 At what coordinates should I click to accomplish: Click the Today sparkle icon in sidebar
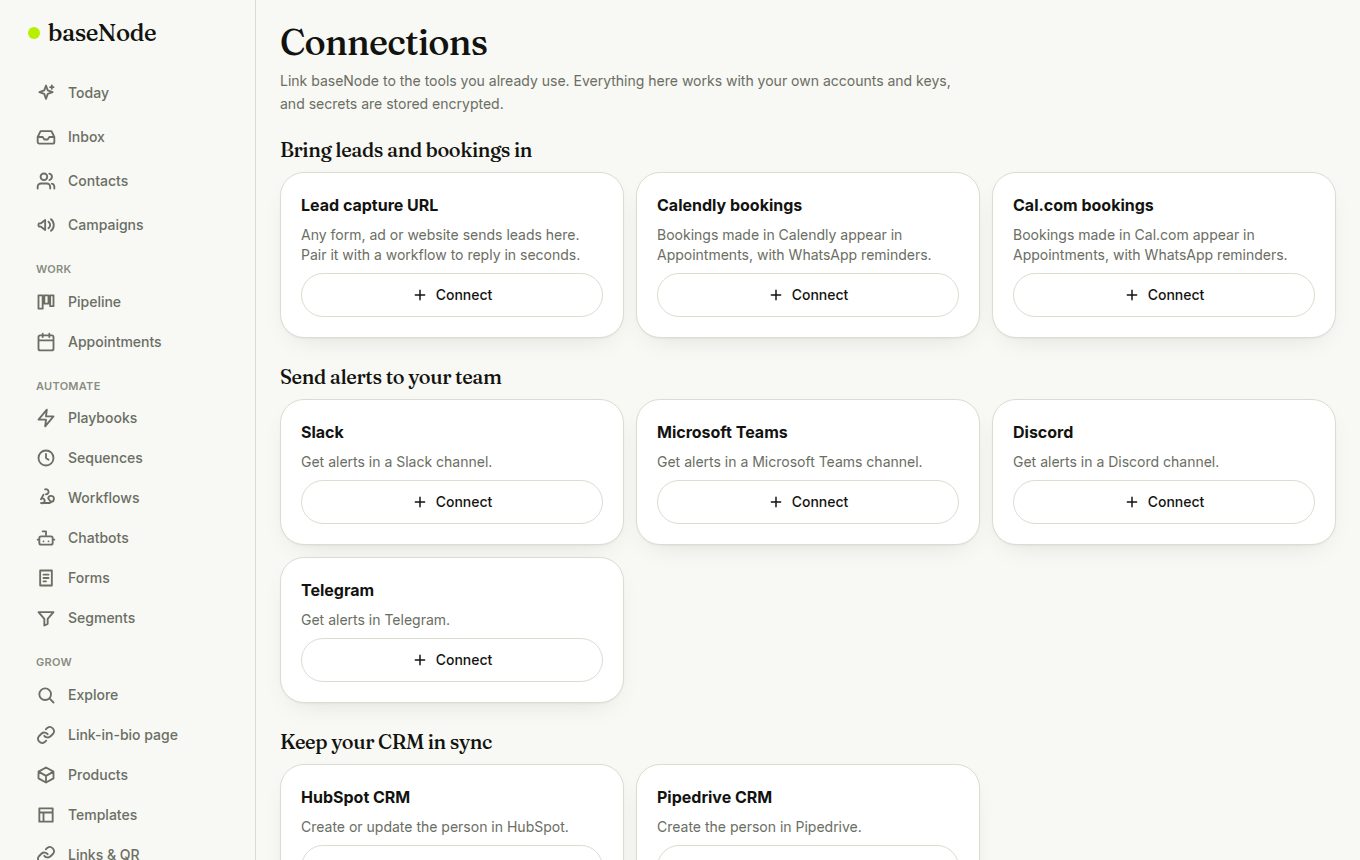coord(46,93)
